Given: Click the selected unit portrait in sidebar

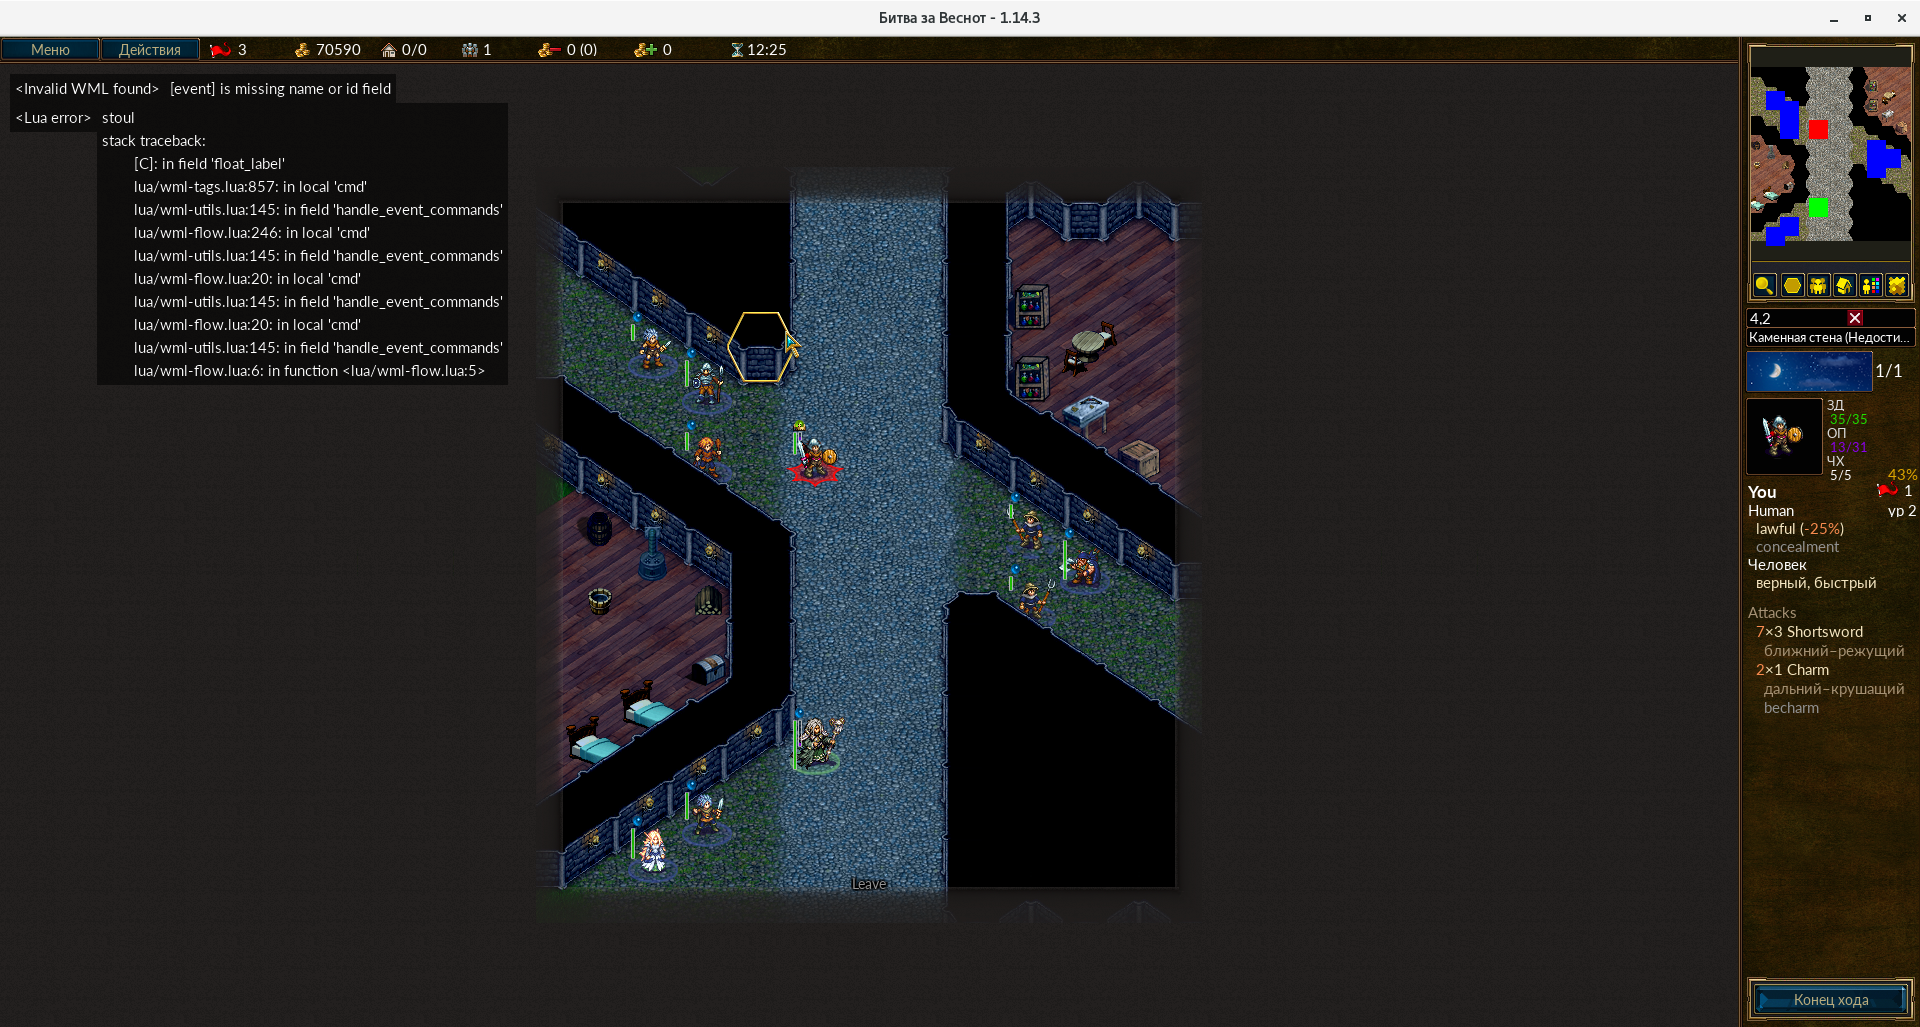Looking at the screenshot, I should (1784, 436).
